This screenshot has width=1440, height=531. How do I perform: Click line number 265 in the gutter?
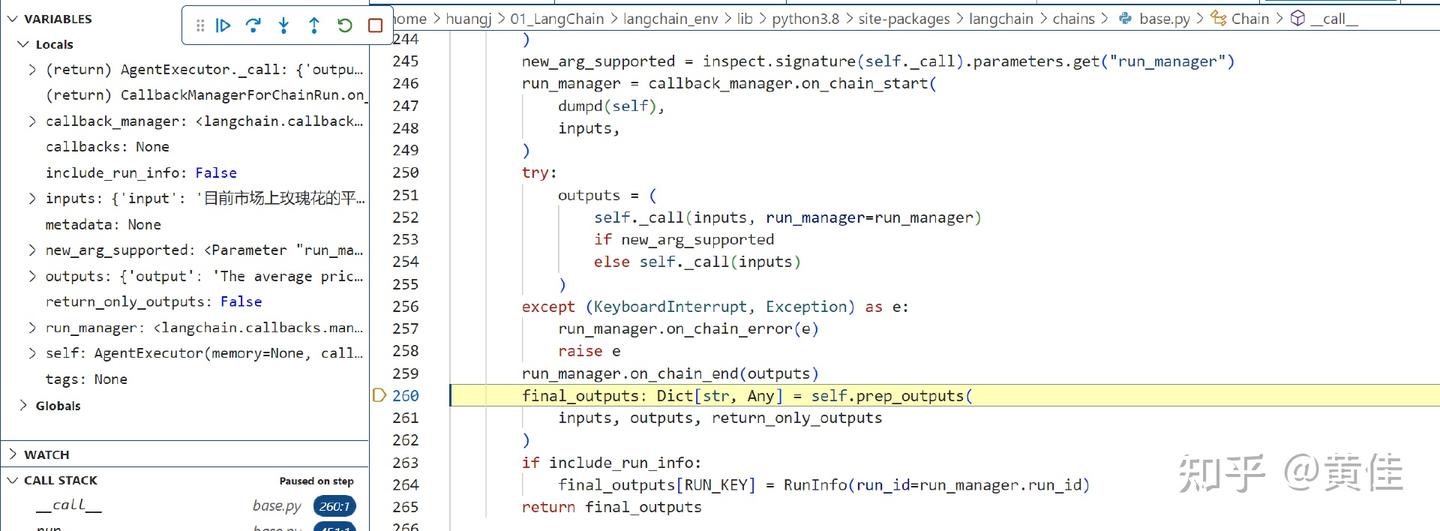(405, 507)
